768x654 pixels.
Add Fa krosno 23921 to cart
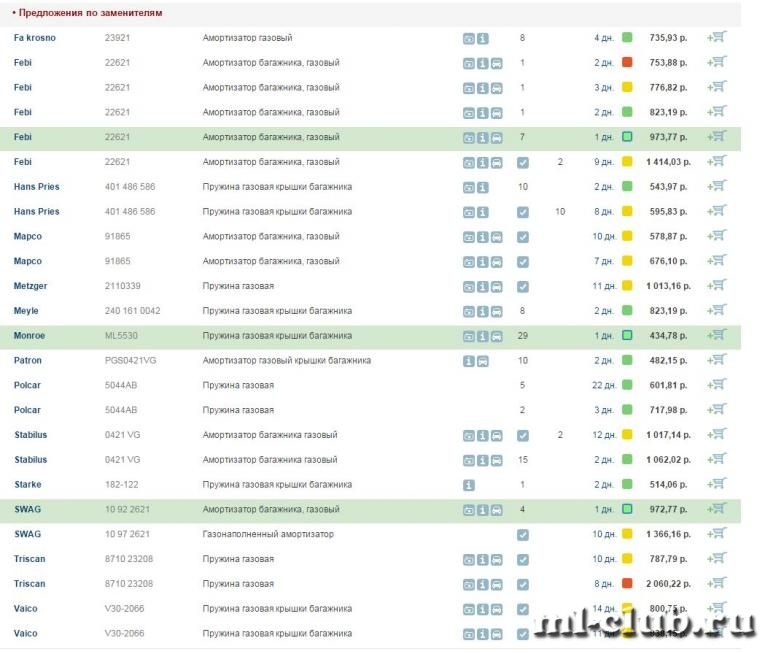(x=716, y=37)
